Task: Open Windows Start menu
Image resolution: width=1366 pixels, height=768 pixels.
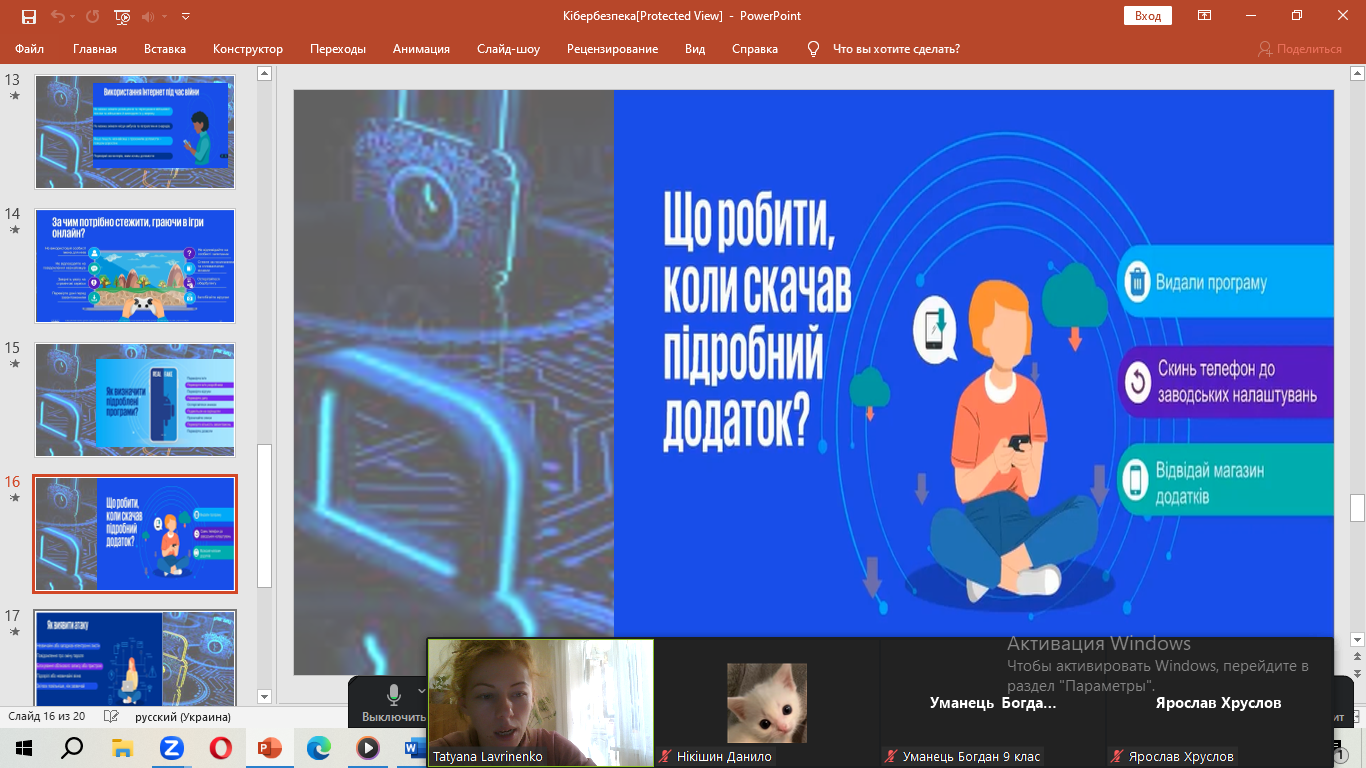Action: coord(24,748)
